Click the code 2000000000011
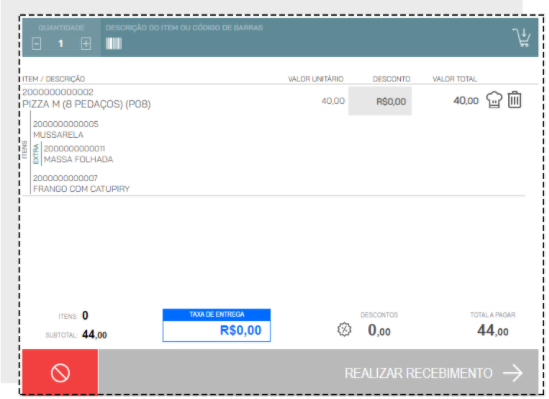The image size is (549, 399). [x=74, y=149]
